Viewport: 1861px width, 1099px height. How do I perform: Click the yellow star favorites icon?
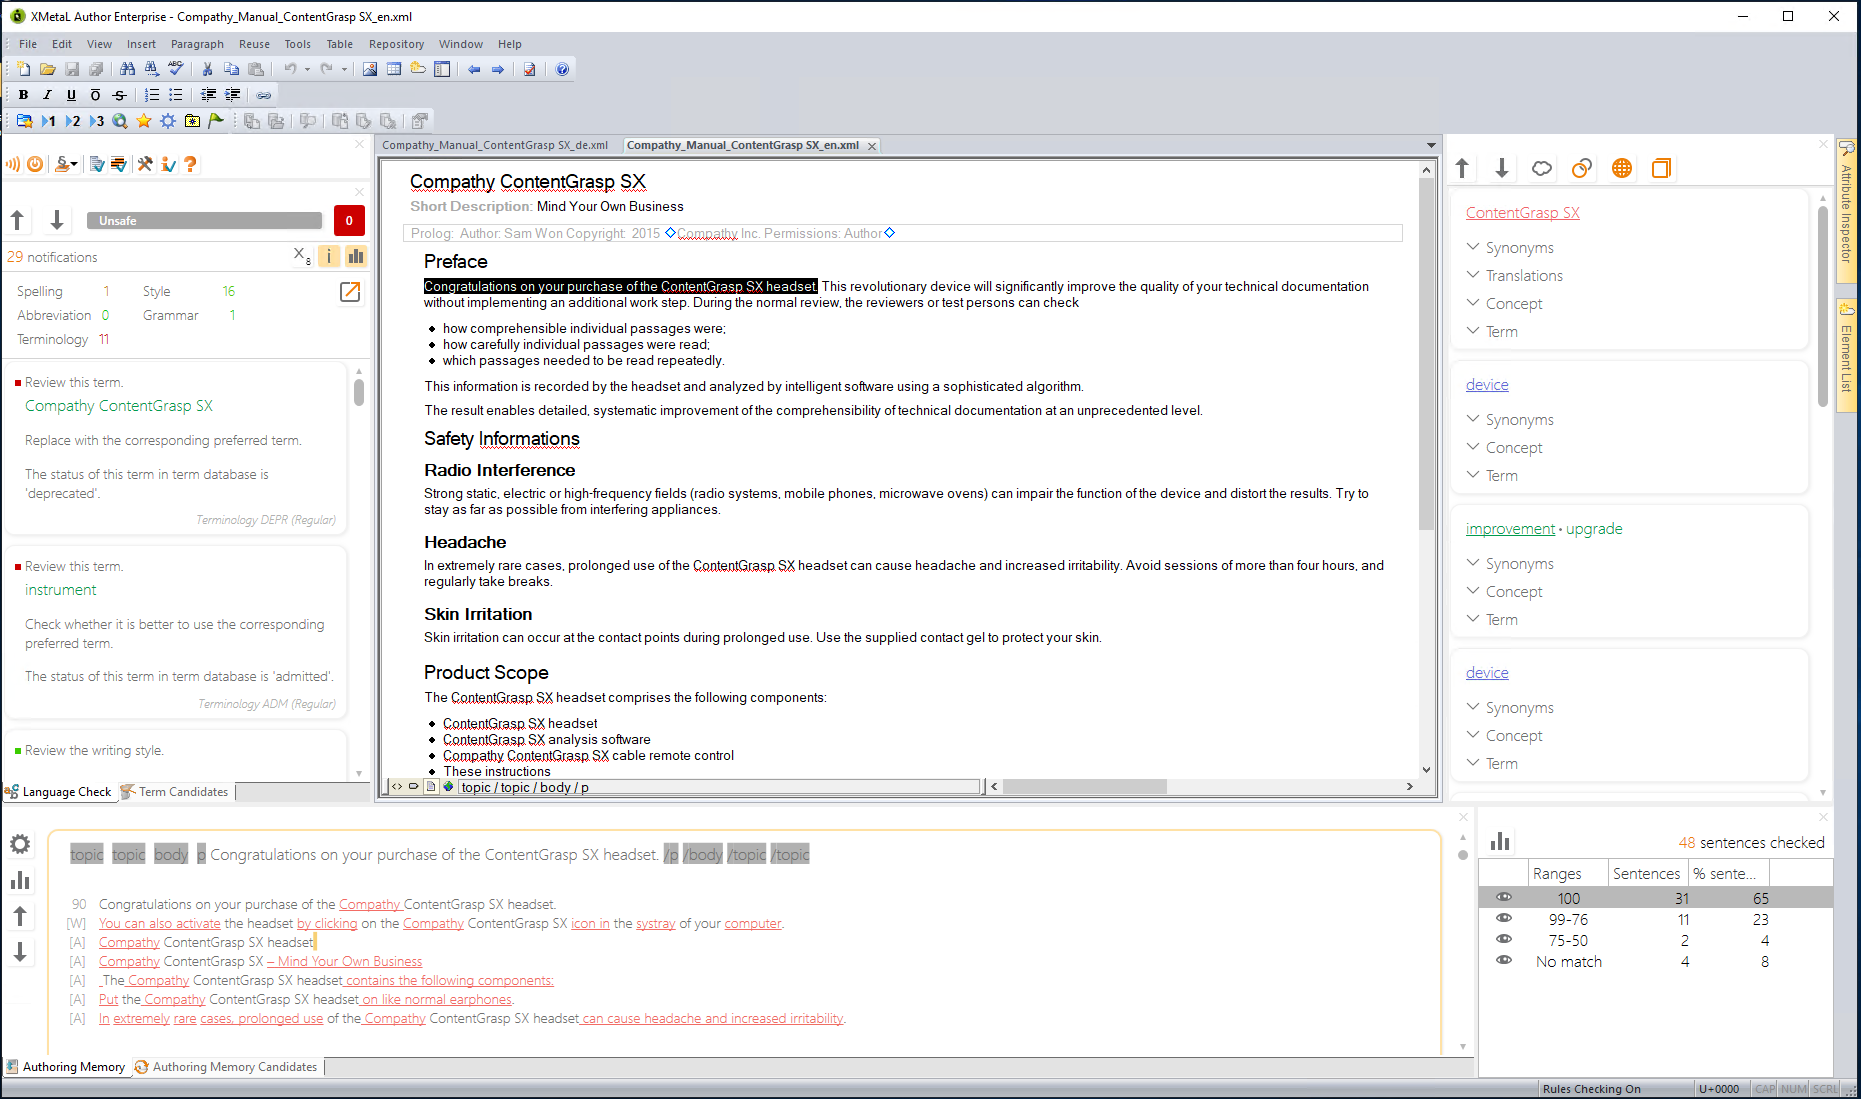click(144, 121)
